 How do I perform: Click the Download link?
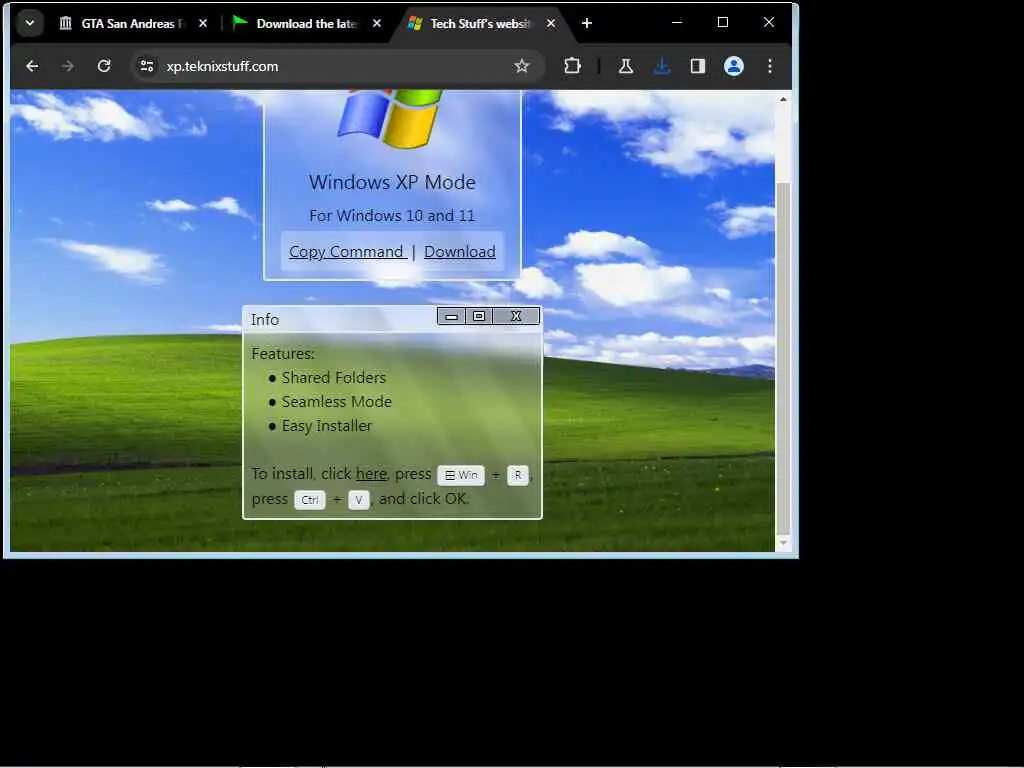460,251
